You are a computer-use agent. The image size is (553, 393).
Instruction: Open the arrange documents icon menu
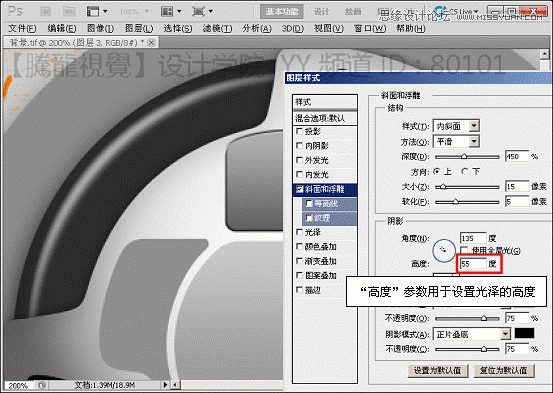tap(171, 12)
